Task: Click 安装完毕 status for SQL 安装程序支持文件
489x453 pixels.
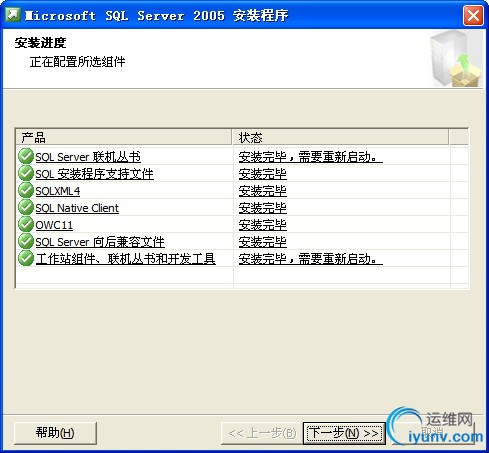Action: [x=263, y=174]
